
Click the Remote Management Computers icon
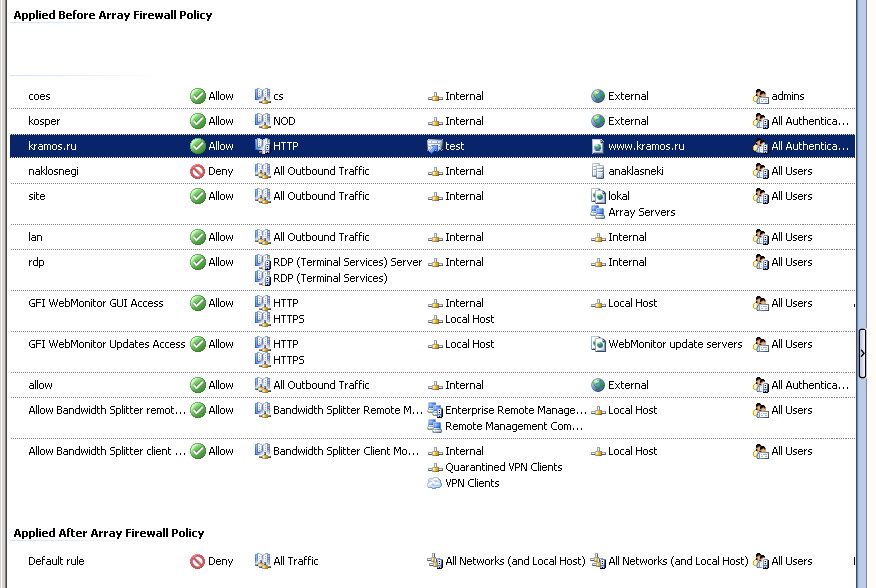click(435, 426)
